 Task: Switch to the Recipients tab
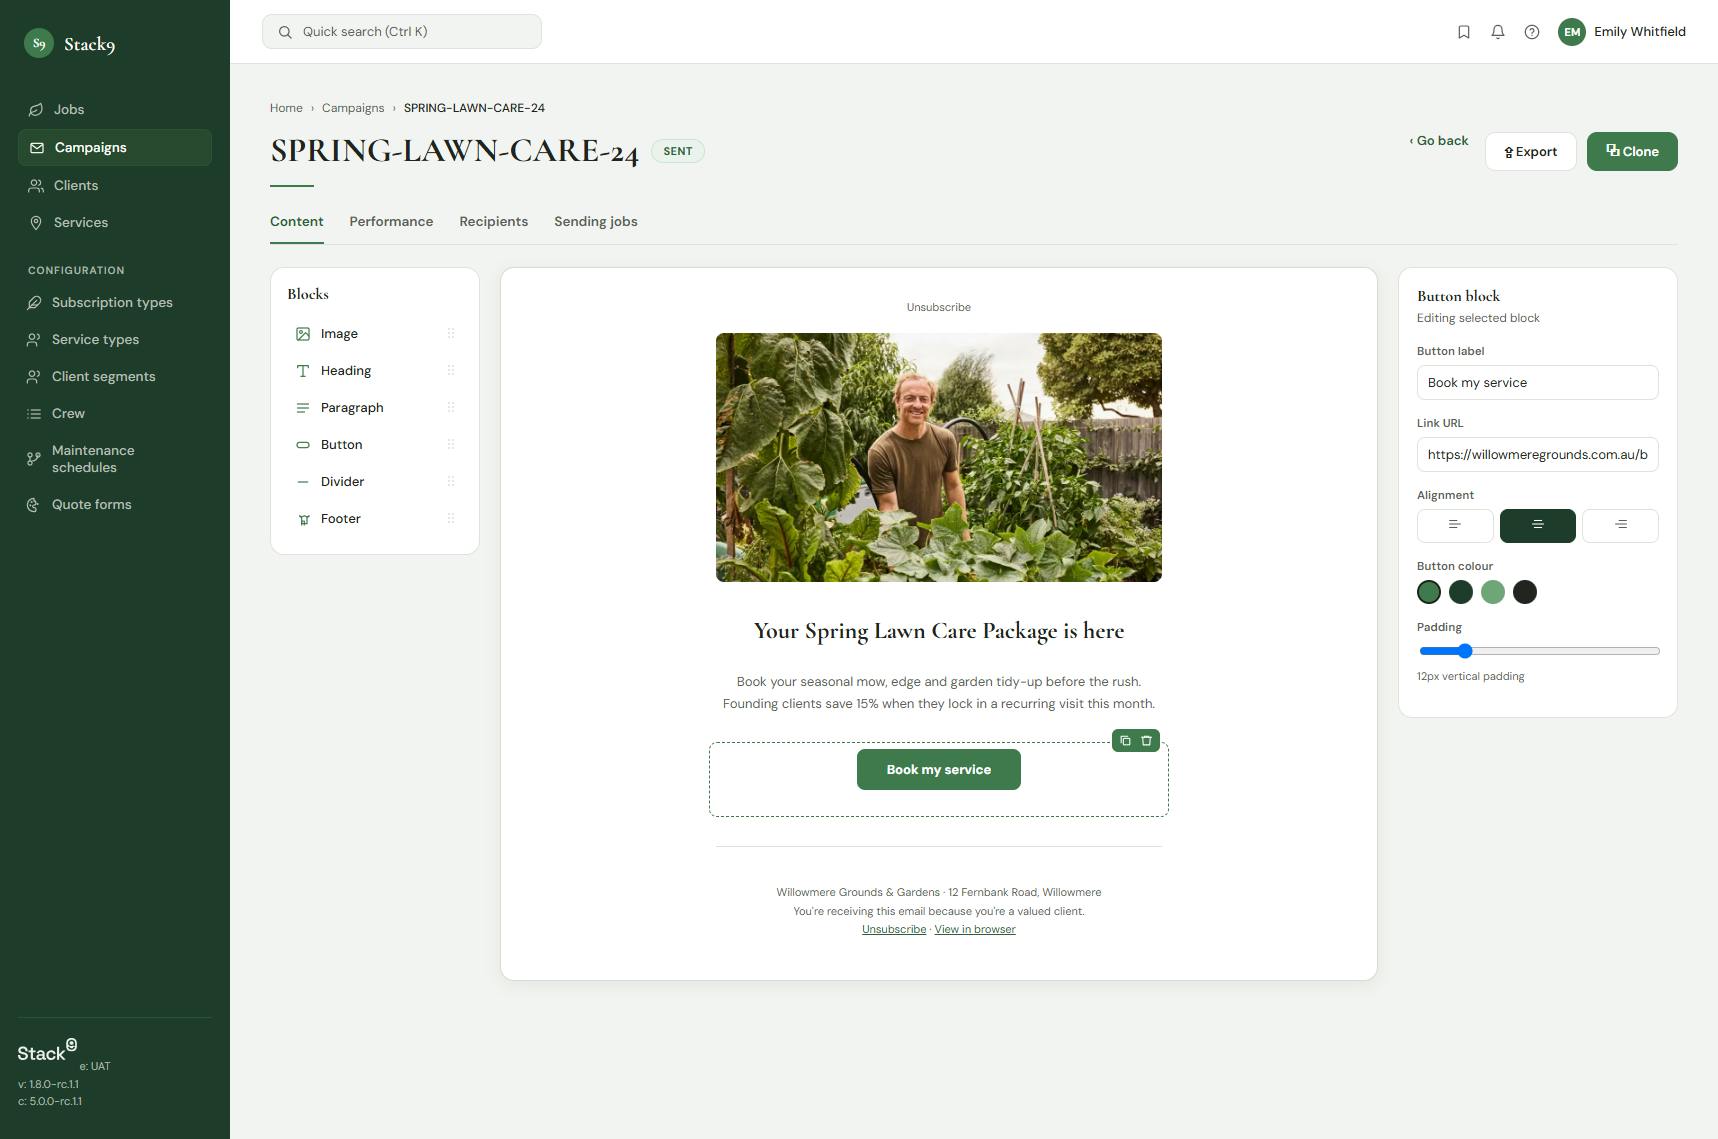click(494, 222)
